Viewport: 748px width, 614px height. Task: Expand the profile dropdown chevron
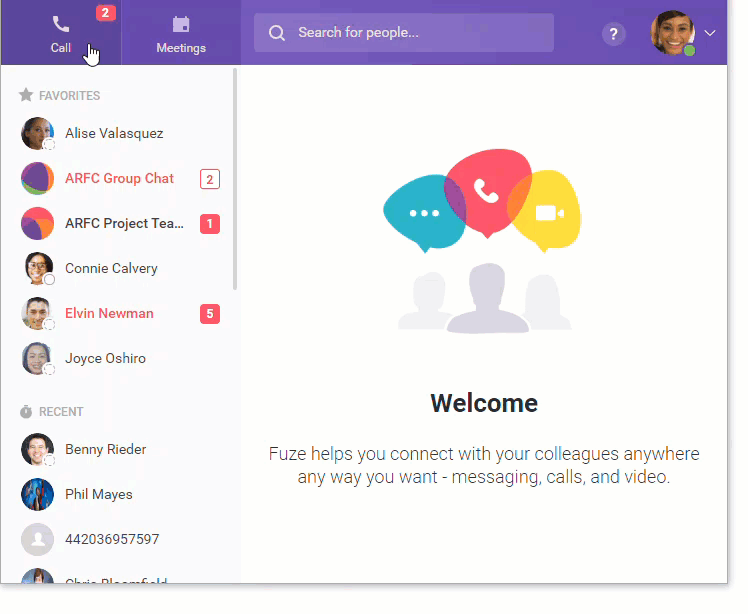click(x=710, y=33)
